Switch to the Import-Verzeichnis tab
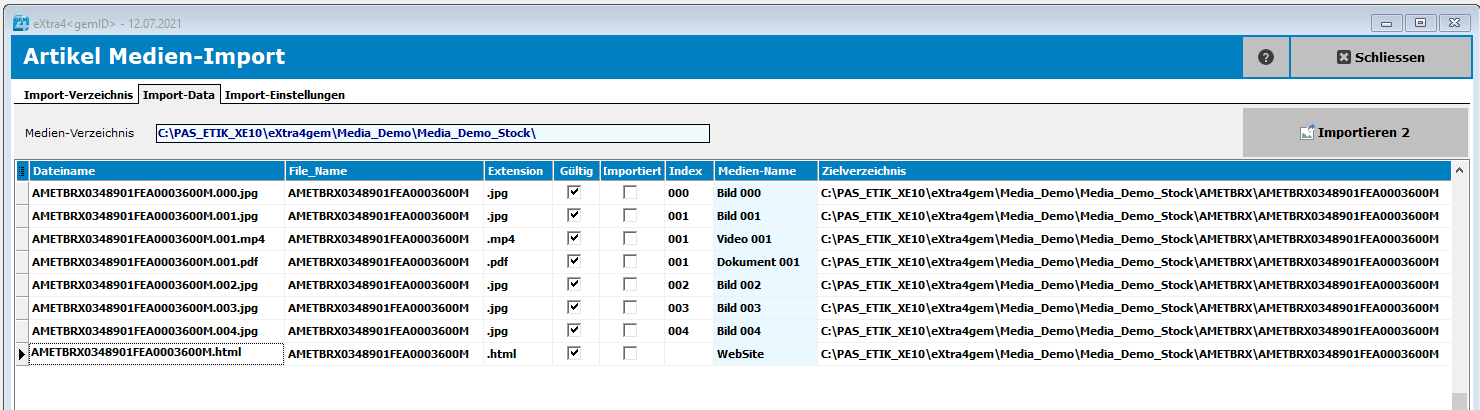 [x=78, y=95]
